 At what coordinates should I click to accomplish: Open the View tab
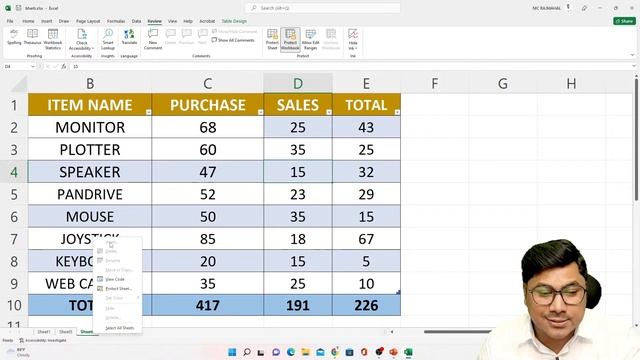172,21
